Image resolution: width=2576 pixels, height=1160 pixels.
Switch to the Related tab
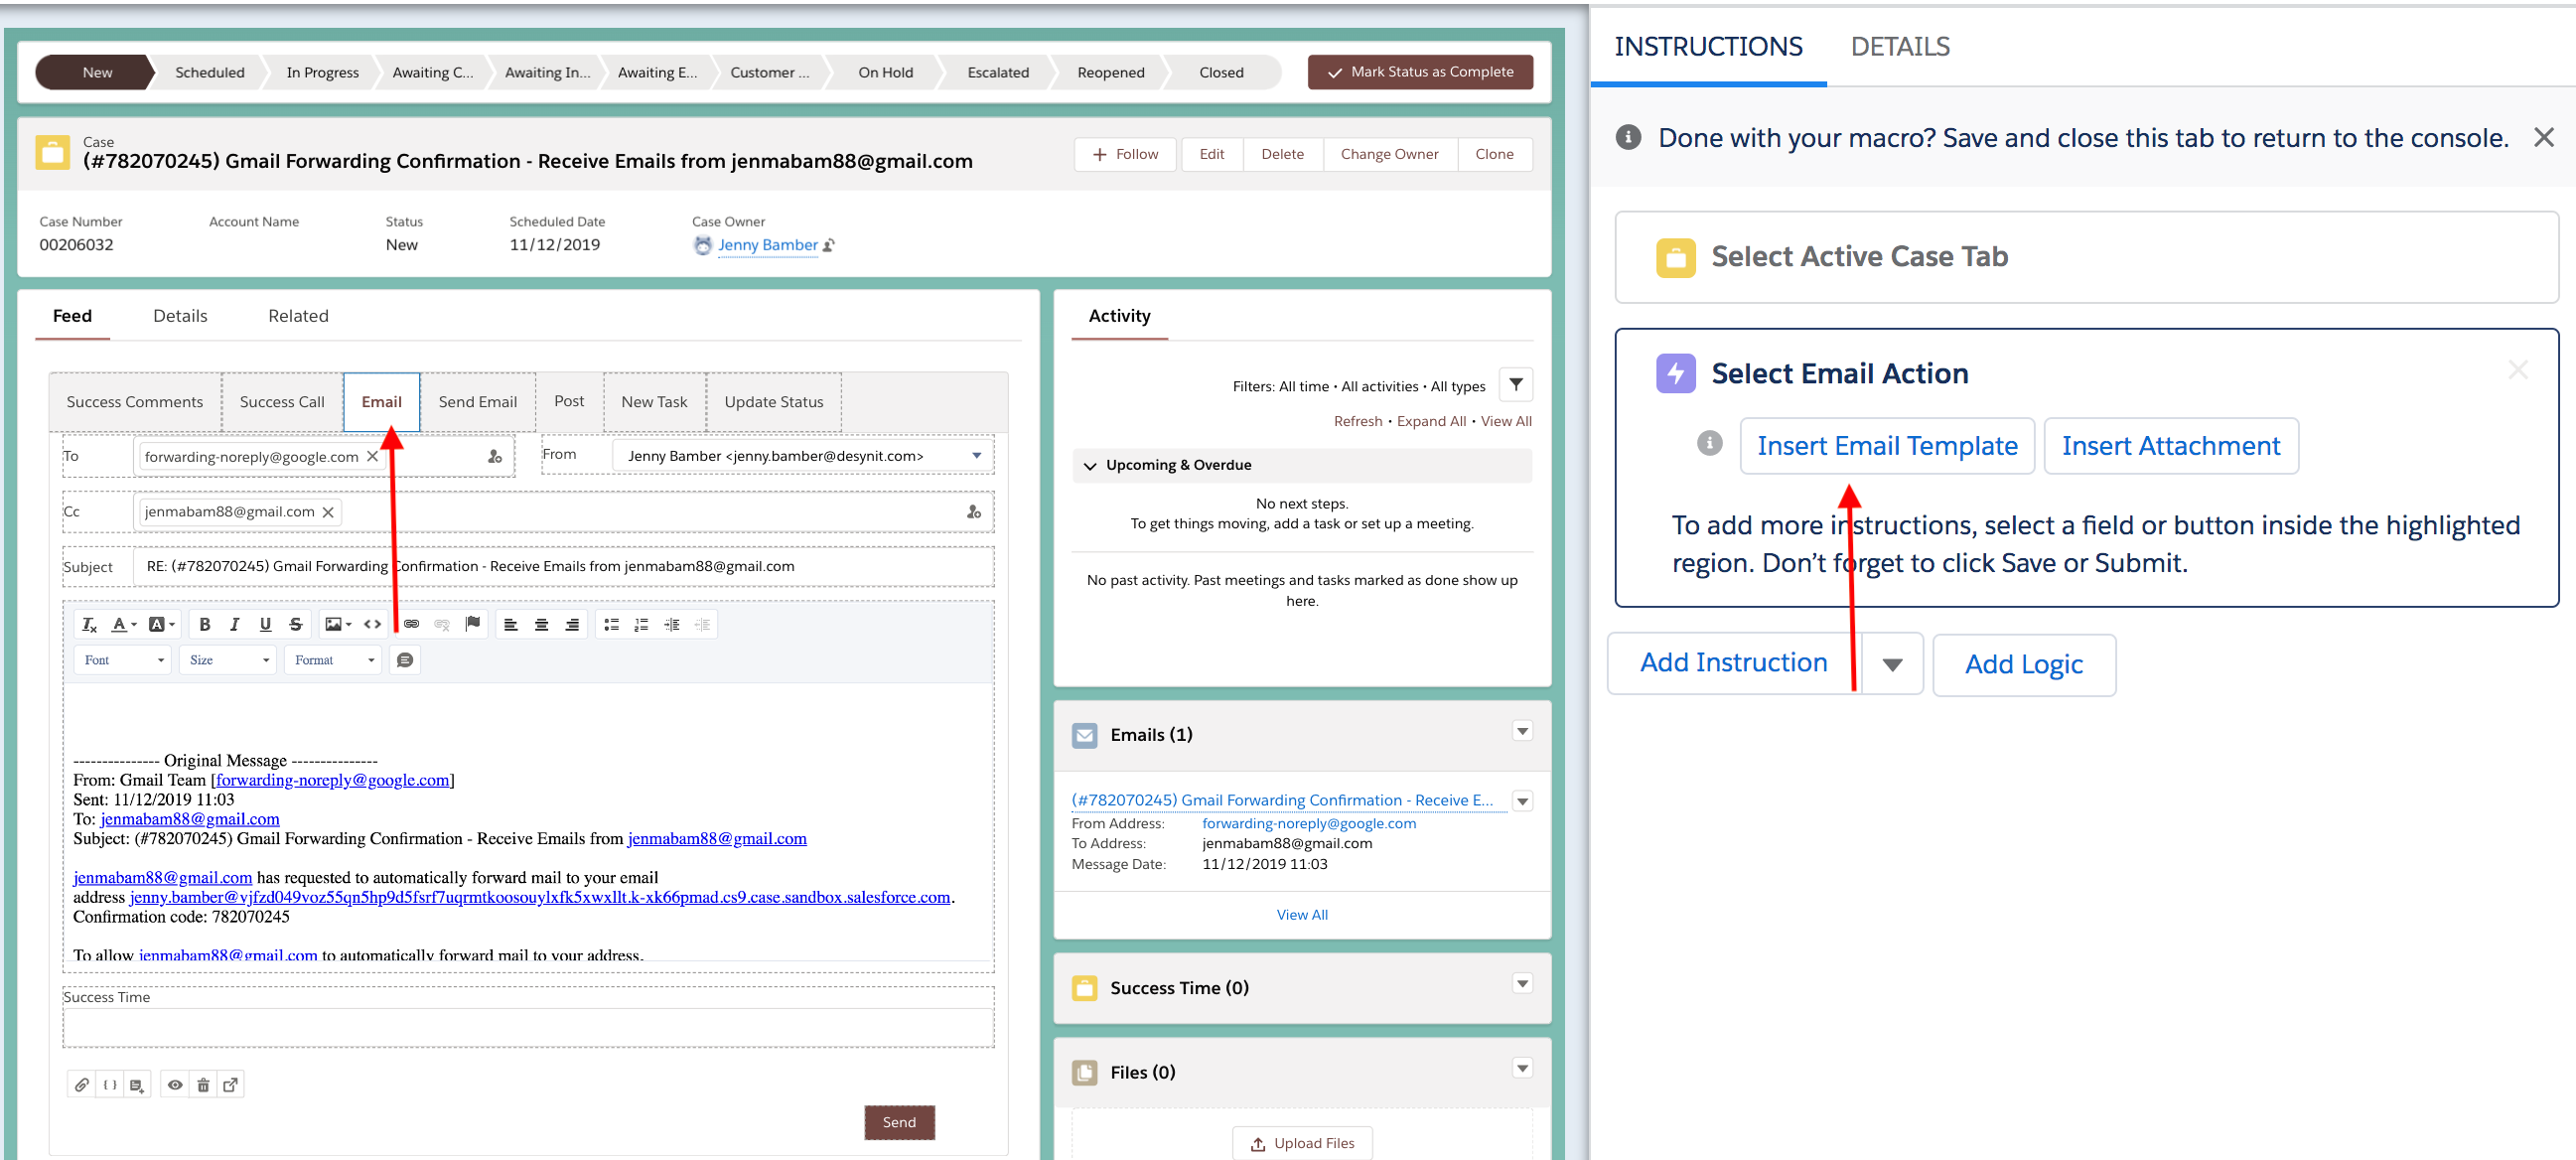click(x=298, y=316)
